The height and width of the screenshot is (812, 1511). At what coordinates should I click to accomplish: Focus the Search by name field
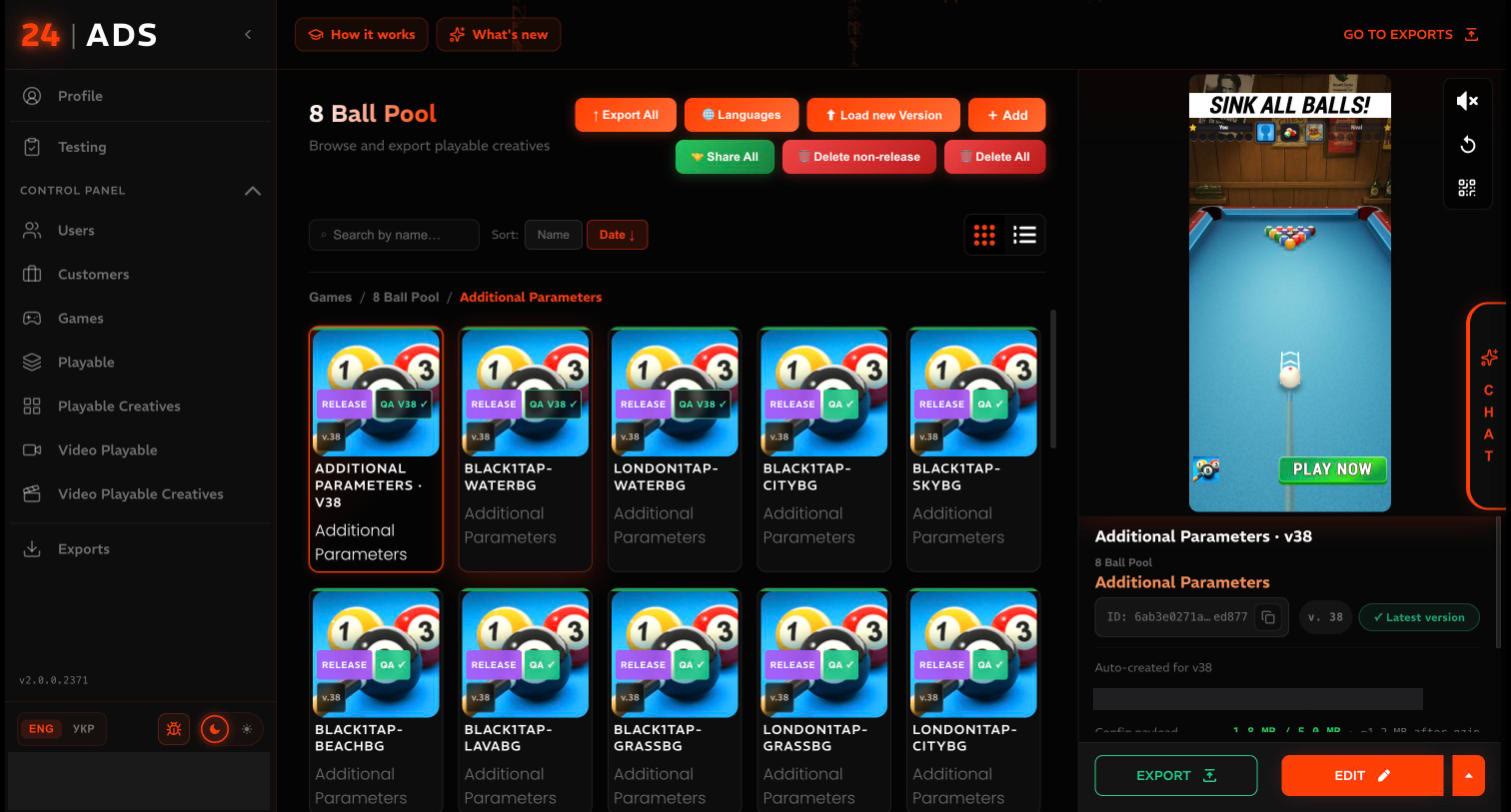pos(394,235)
